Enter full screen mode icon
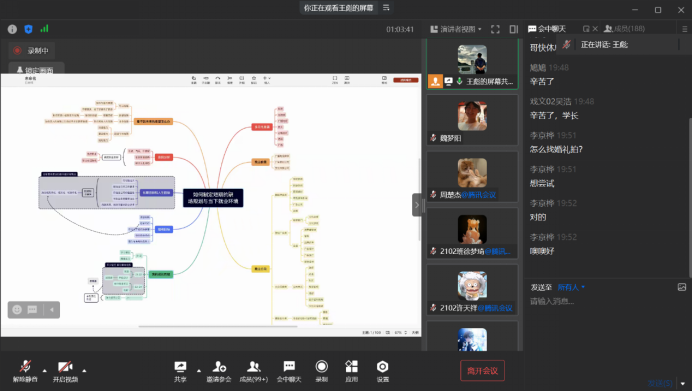Viewport: 693px width, 391px height. [x=495, y=29]
